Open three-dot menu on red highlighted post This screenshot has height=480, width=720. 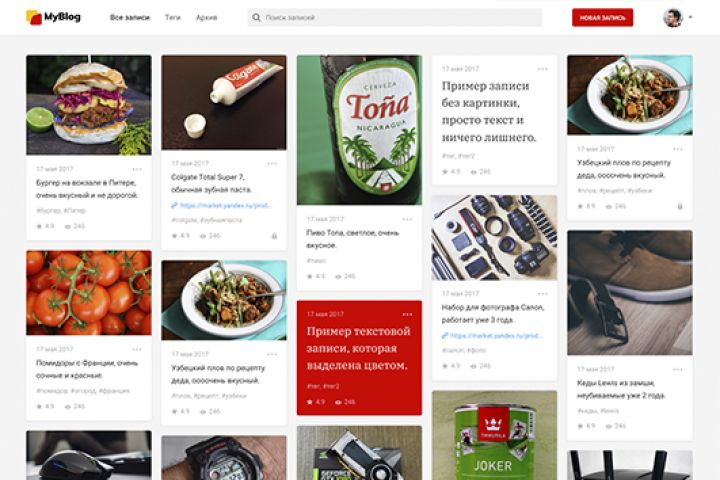click(x=407, y=314)
